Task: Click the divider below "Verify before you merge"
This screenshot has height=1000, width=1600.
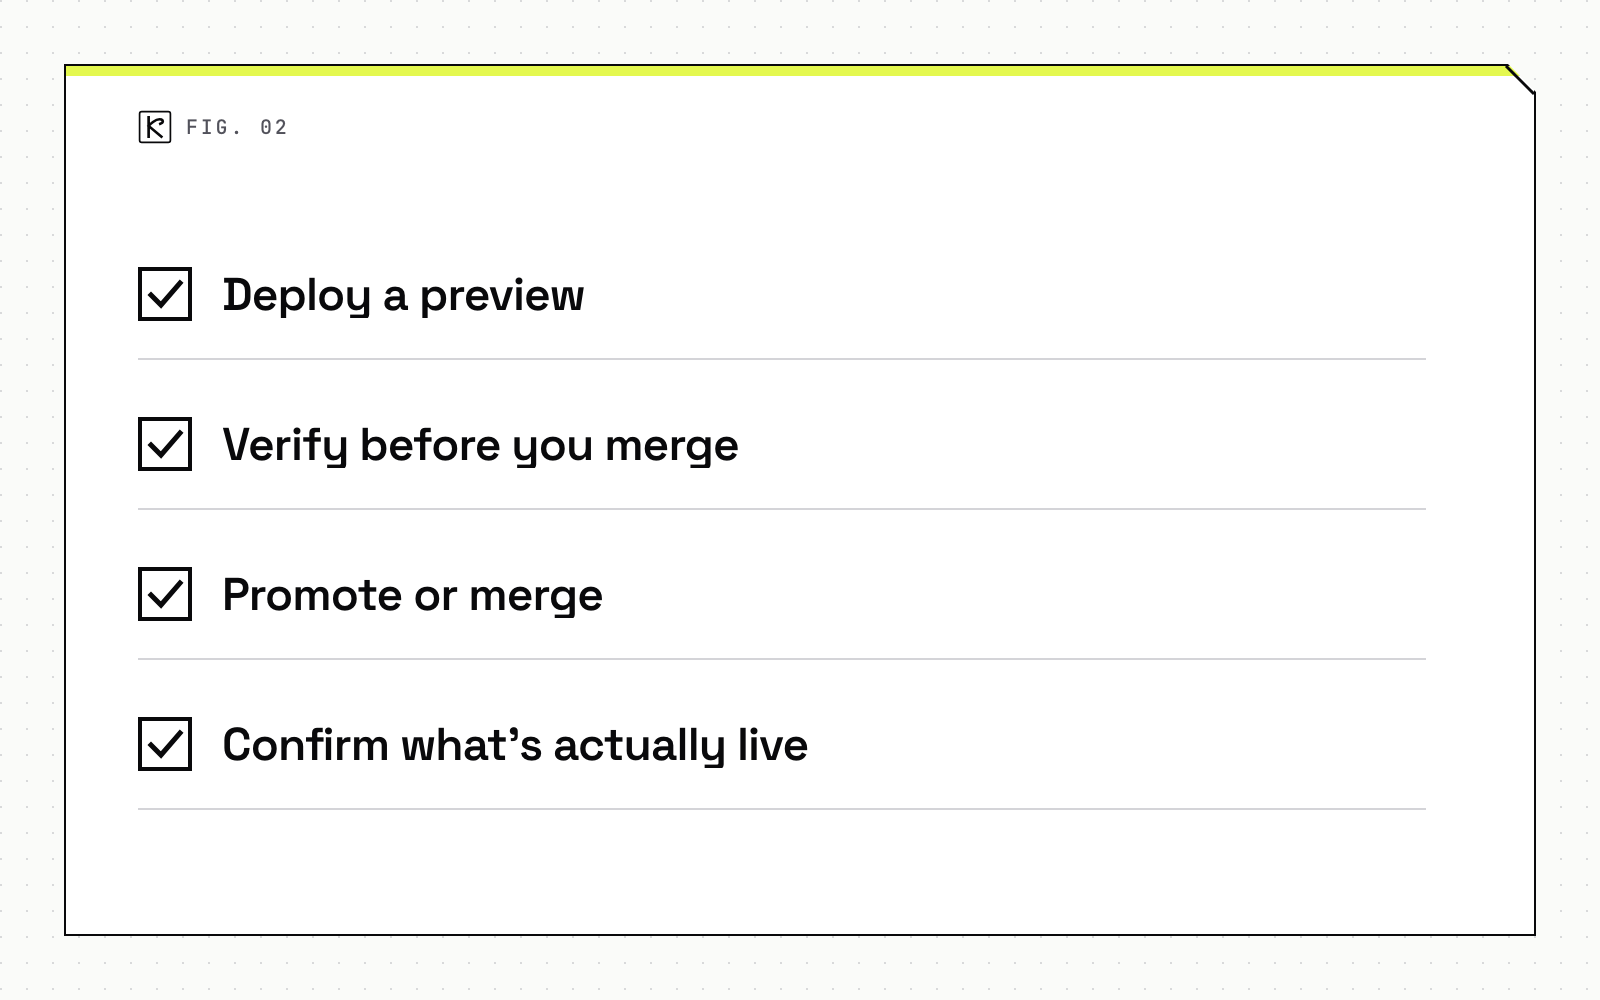Action: coord(782,509)
